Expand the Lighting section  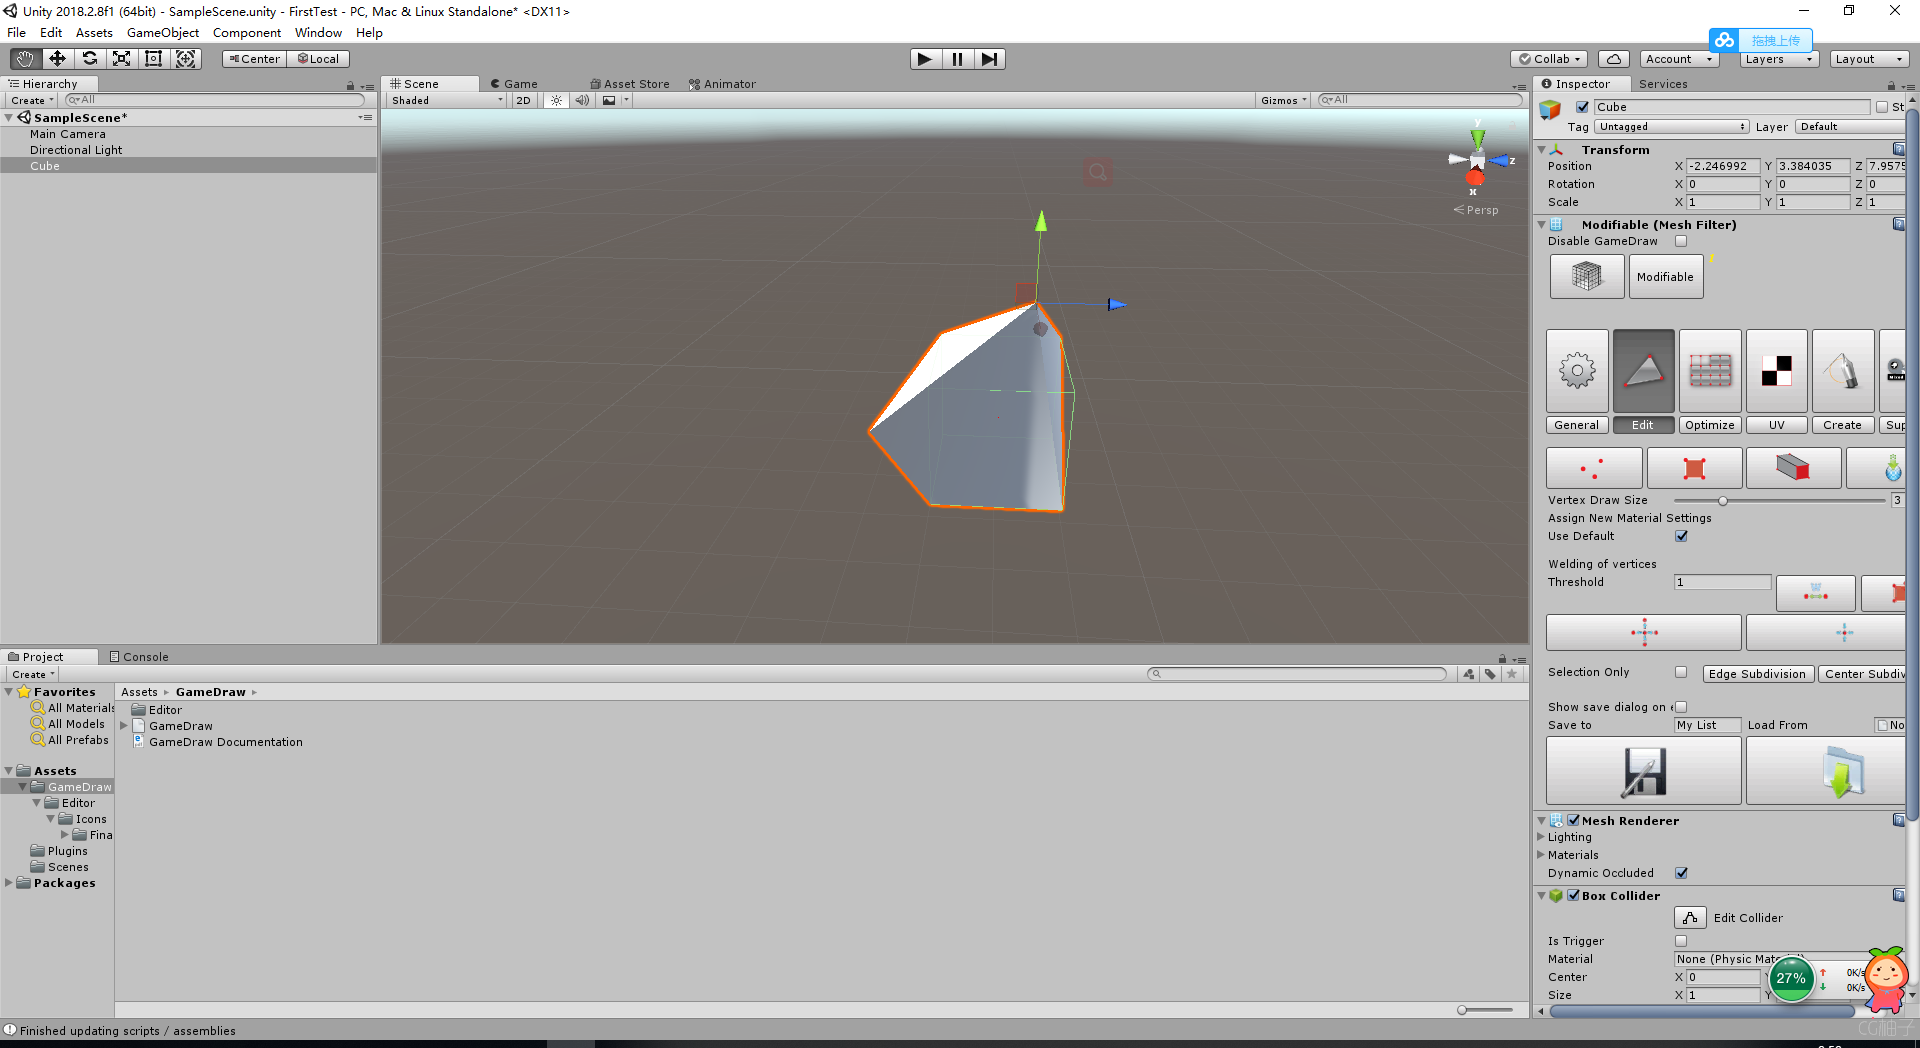1541,837
